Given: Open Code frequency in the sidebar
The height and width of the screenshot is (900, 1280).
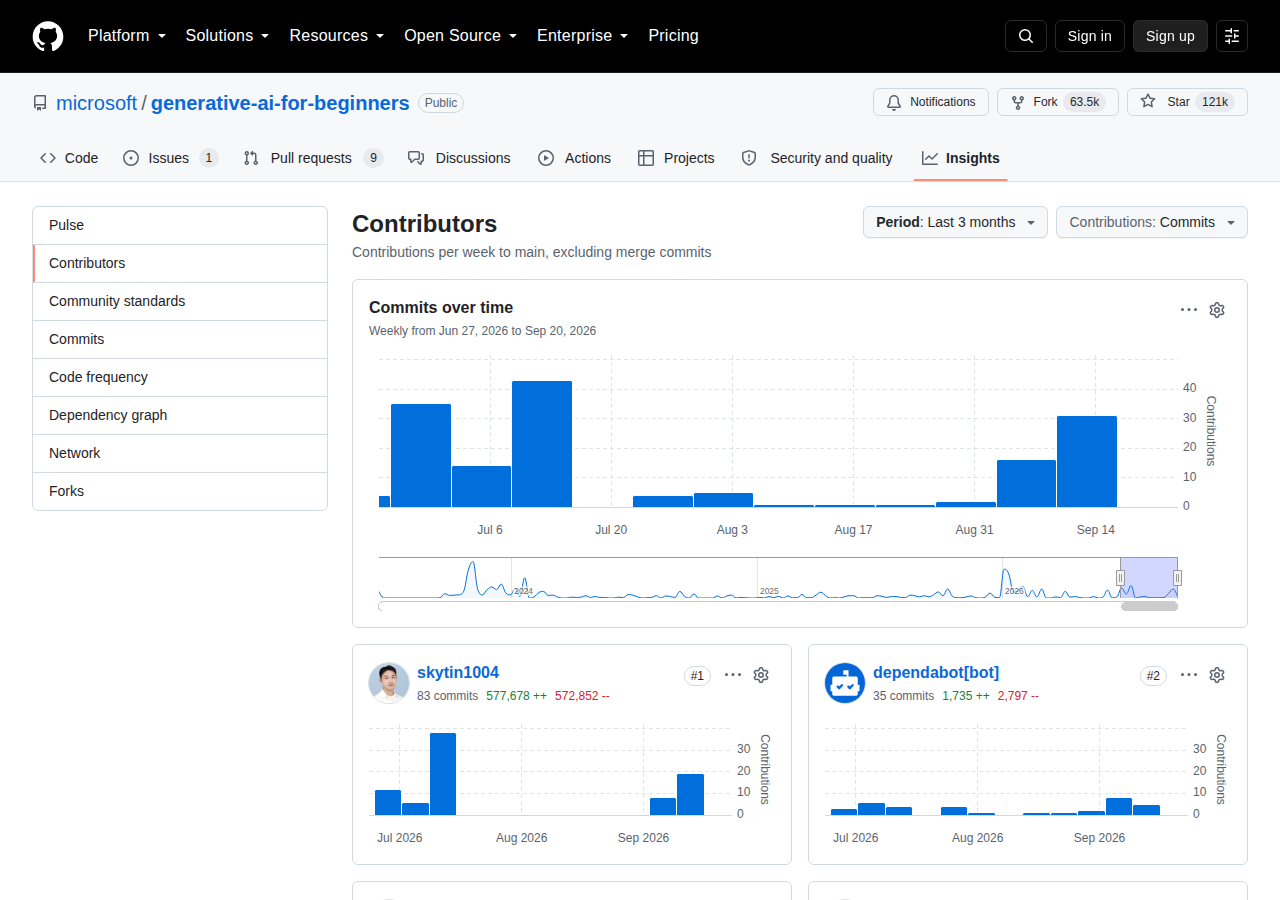Looking at the screenshot, I should pos(180,377).
